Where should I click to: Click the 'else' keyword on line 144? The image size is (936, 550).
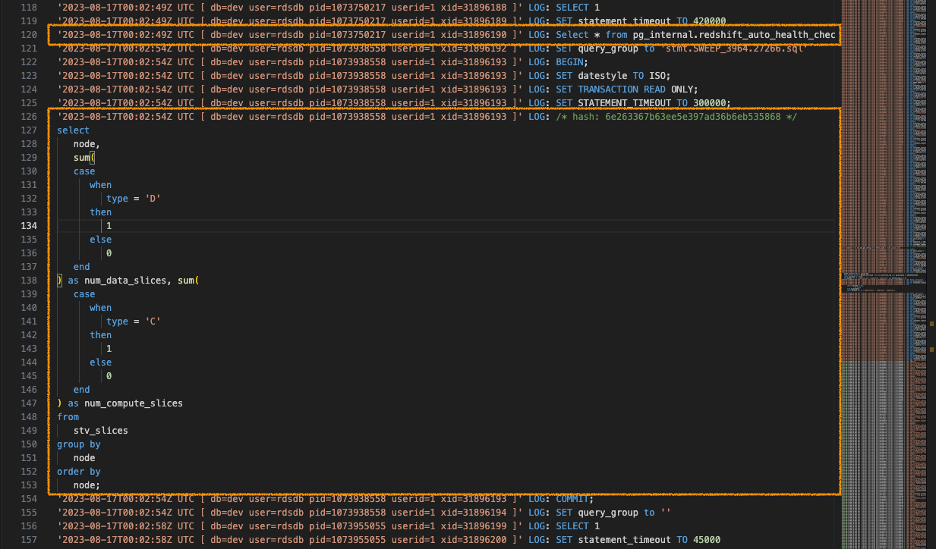click(x=100, y=362)
